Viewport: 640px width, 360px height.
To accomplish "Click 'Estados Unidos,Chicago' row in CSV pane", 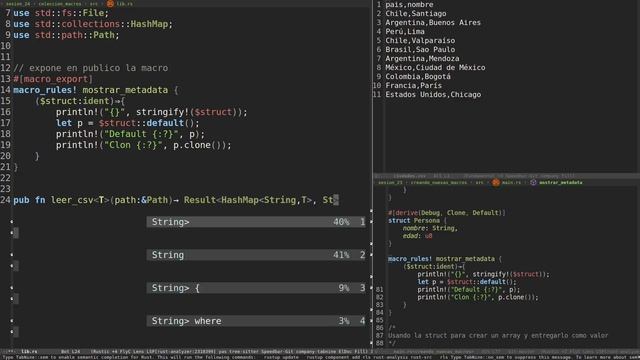I will pos(433,94).
